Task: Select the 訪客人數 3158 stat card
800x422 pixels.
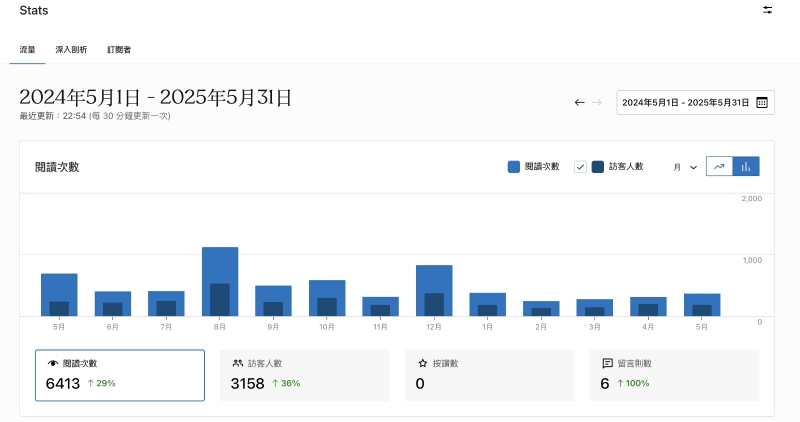Action: [x=304, y=375]
